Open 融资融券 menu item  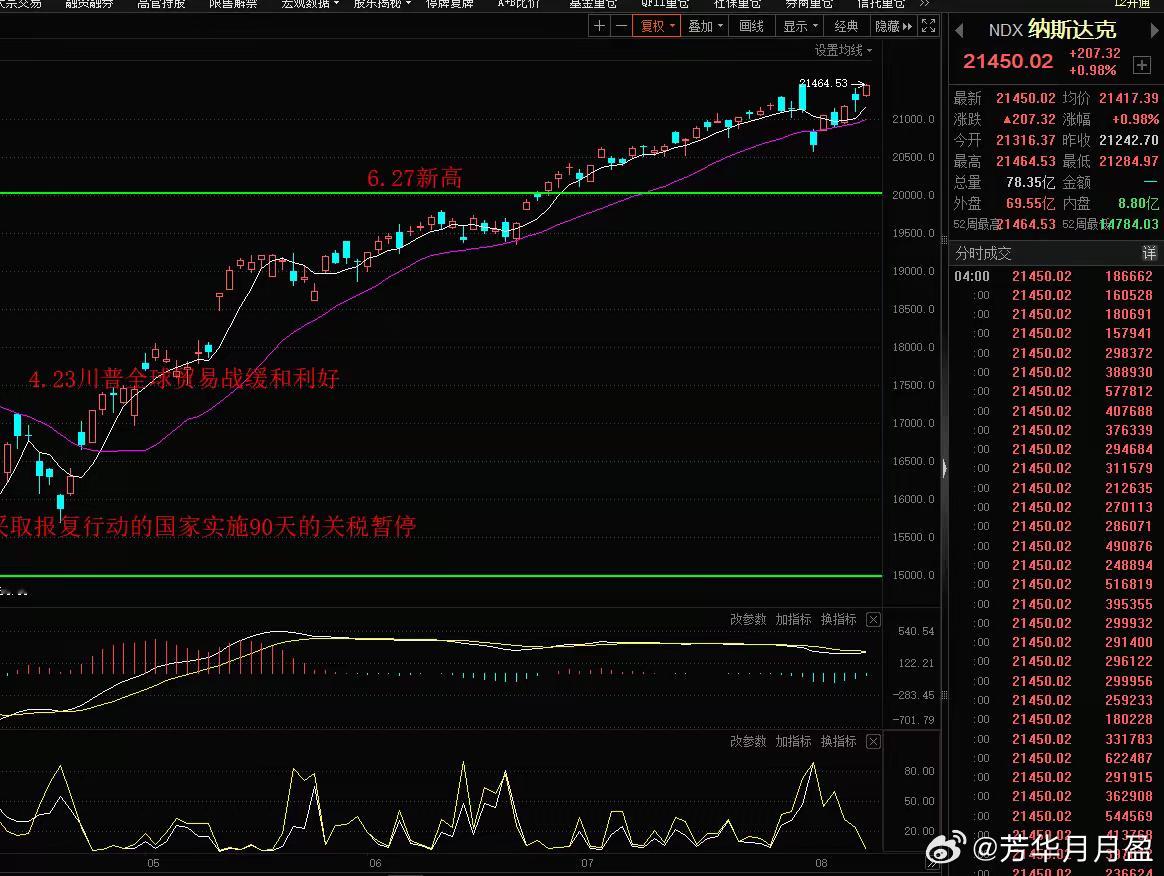tap(89, 4)
